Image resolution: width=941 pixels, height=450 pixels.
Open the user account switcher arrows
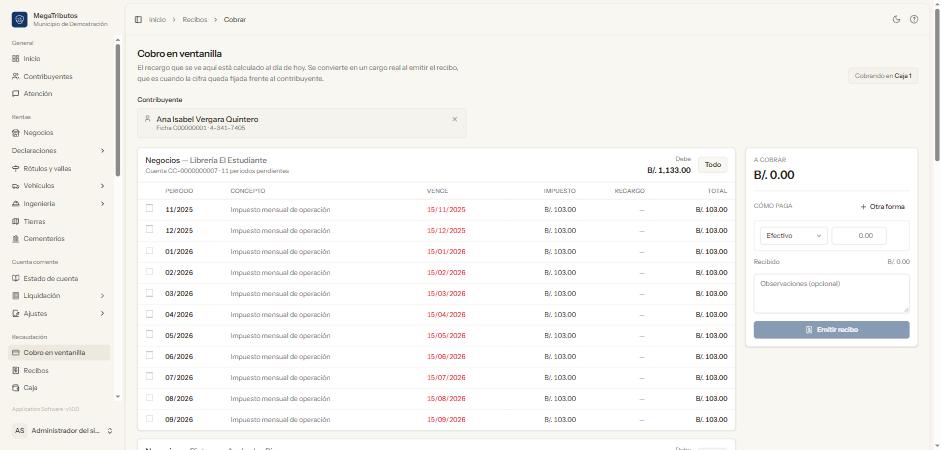coord(110,431)
